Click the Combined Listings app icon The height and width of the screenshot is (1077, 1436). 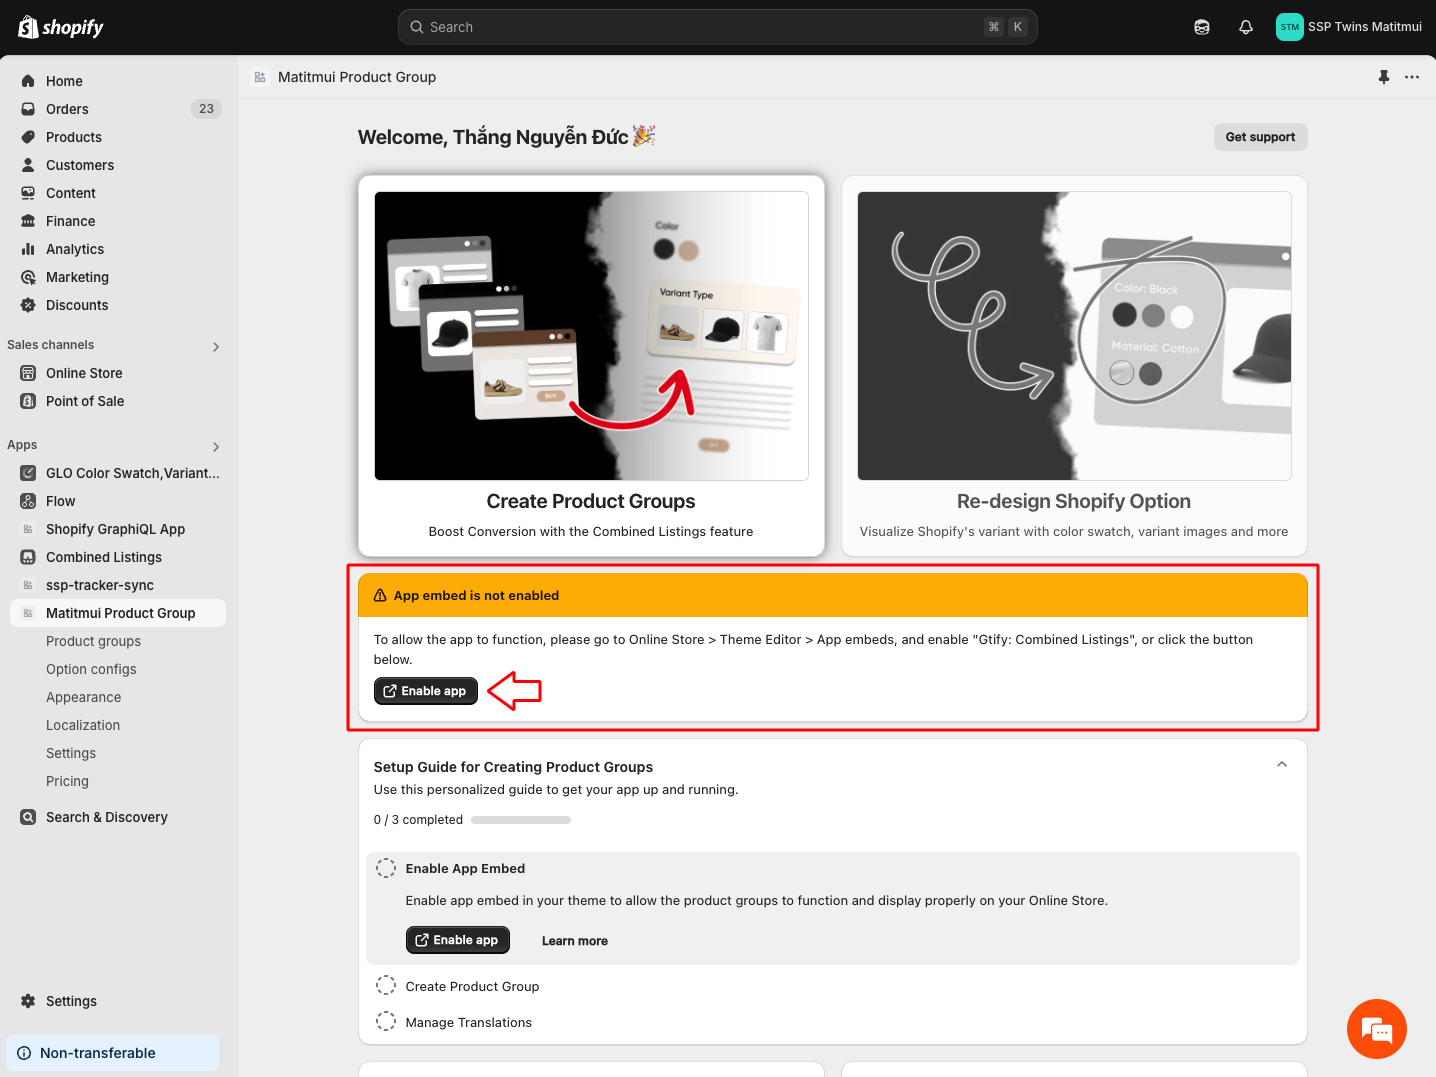[x=28, y=557]
